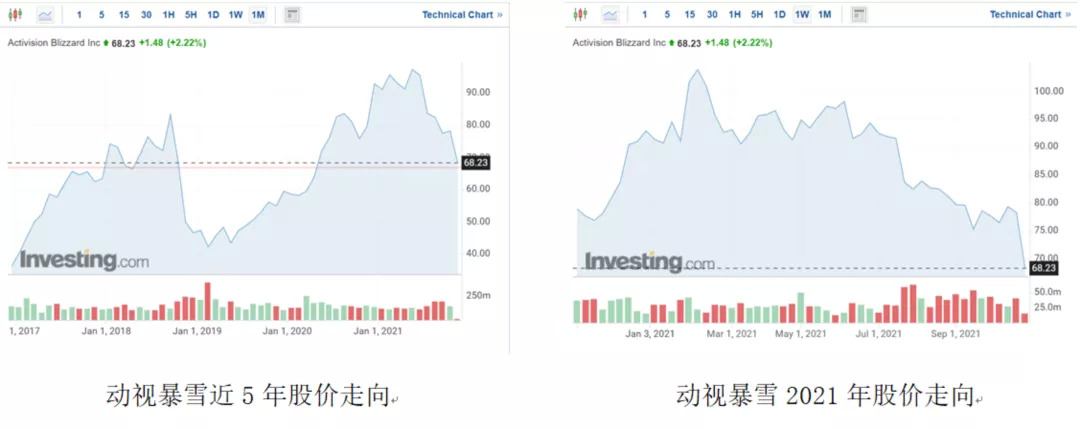
Task: Switch right chart to candlestick view
Action: 581,15
